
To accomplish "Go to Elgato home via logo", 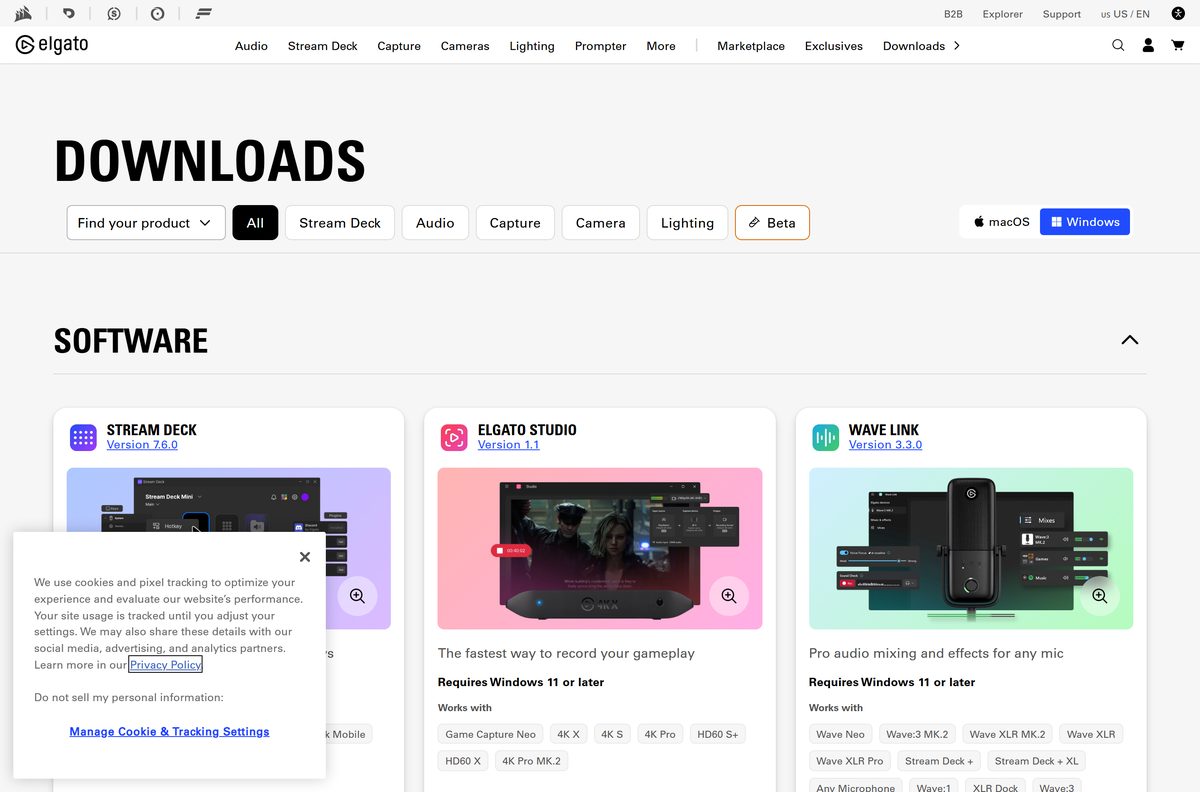I will tap(52, 45).
